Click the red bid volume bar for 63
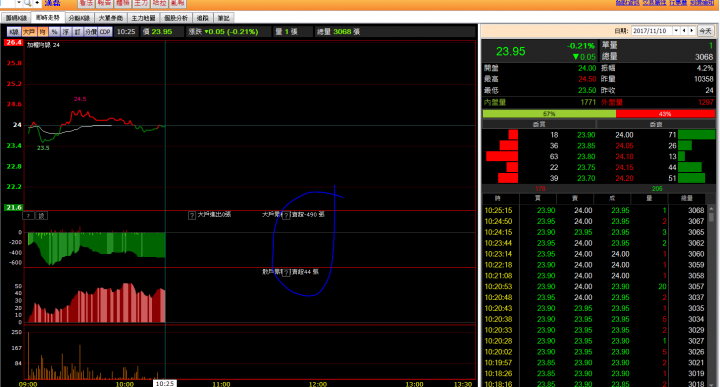720x387 pixels. 502,157
